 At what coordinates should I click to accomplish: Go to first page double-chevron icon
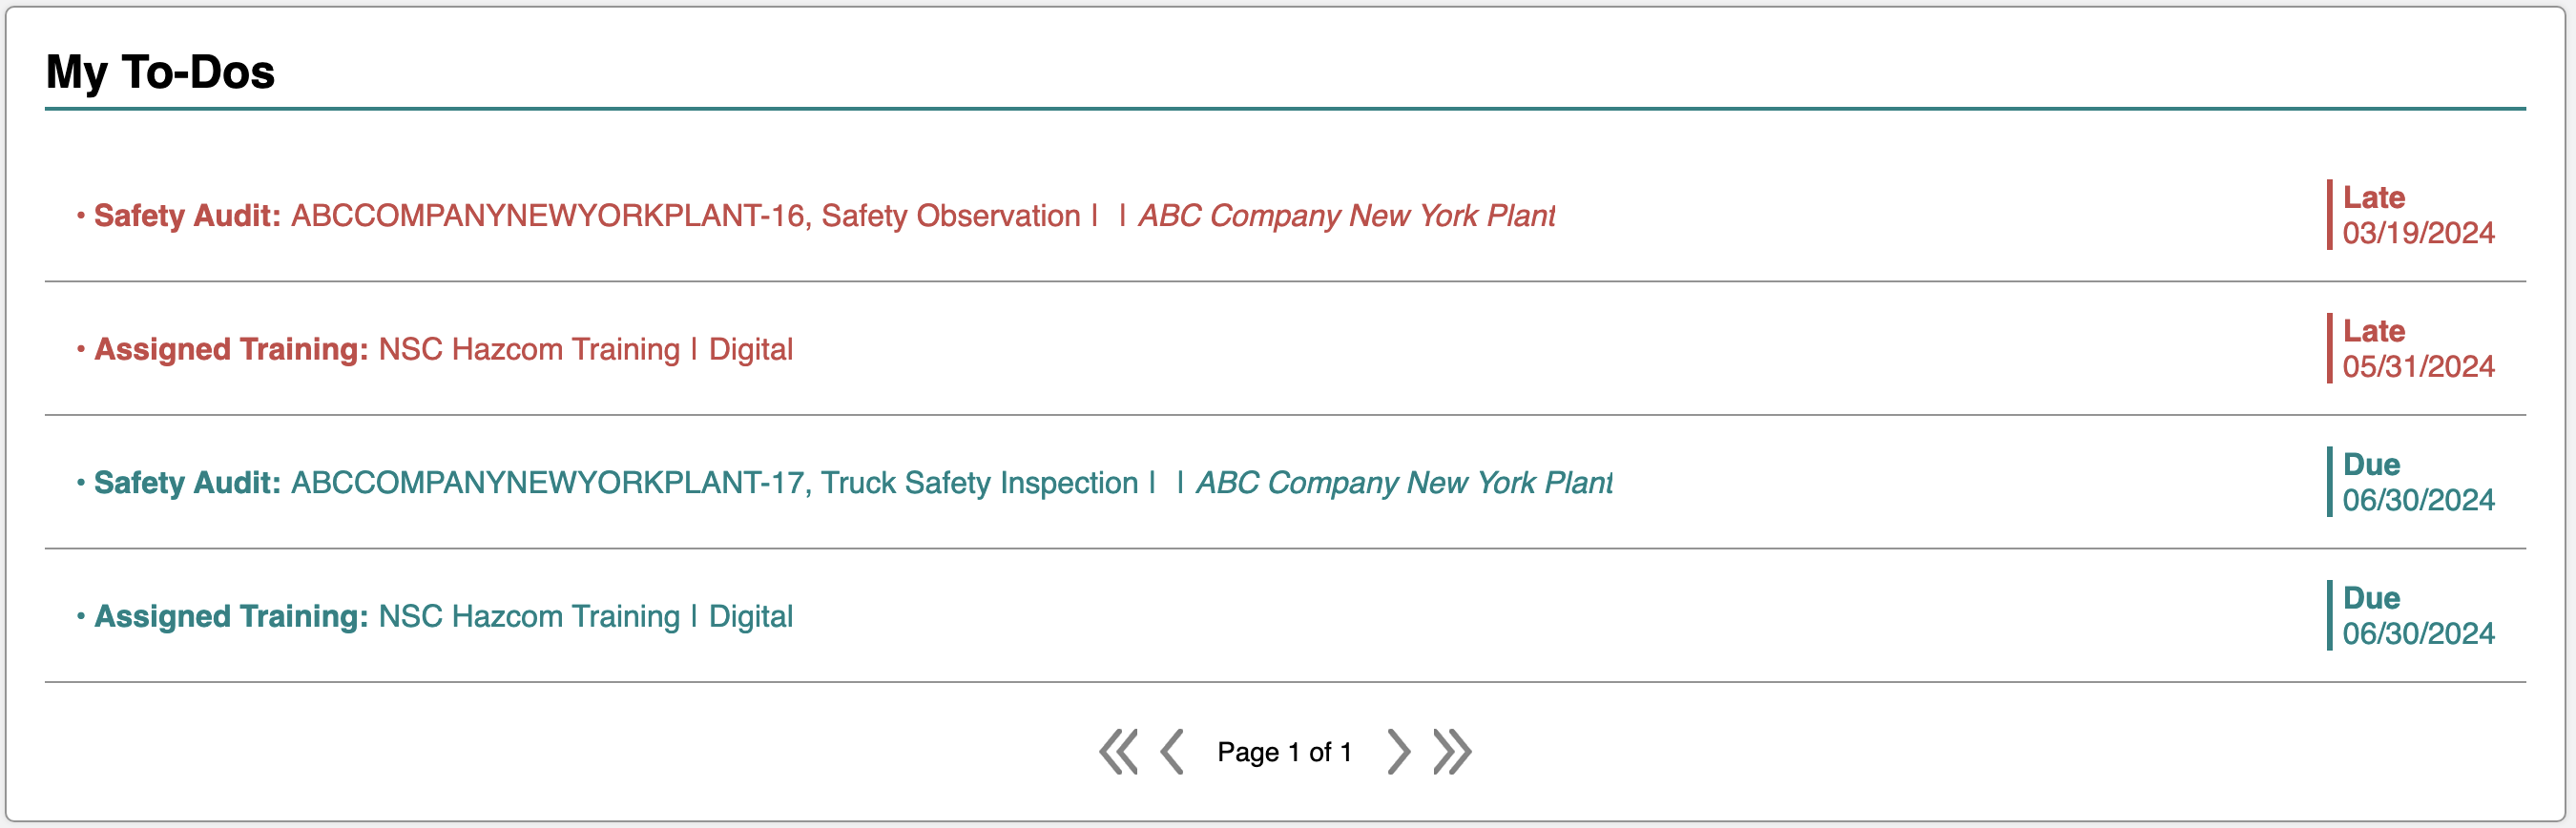click(1118, 752)
